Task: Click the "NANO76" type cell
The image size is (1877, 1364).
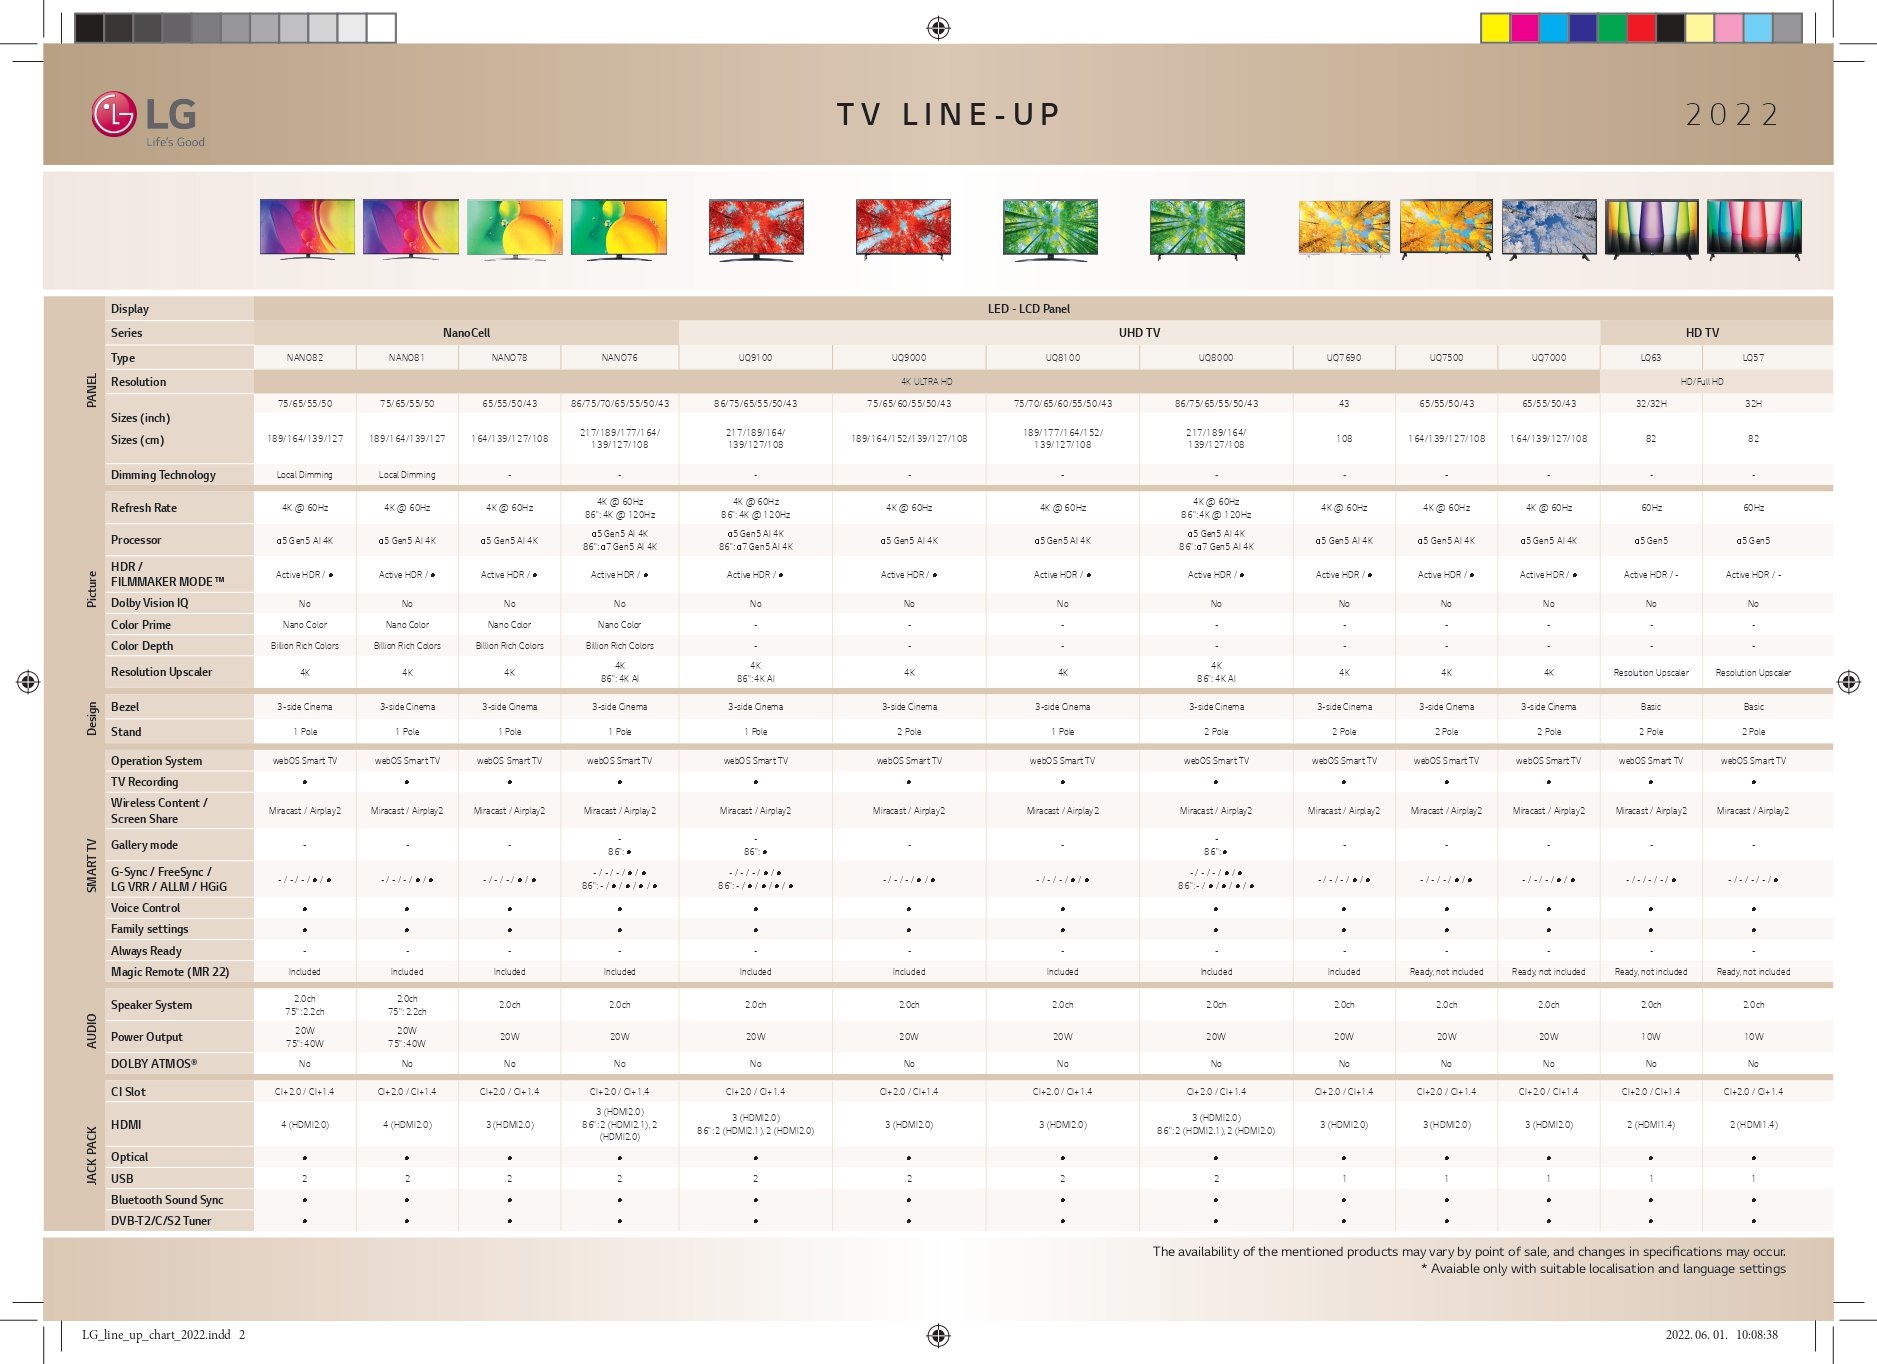Action: click(x=619, y=358)
